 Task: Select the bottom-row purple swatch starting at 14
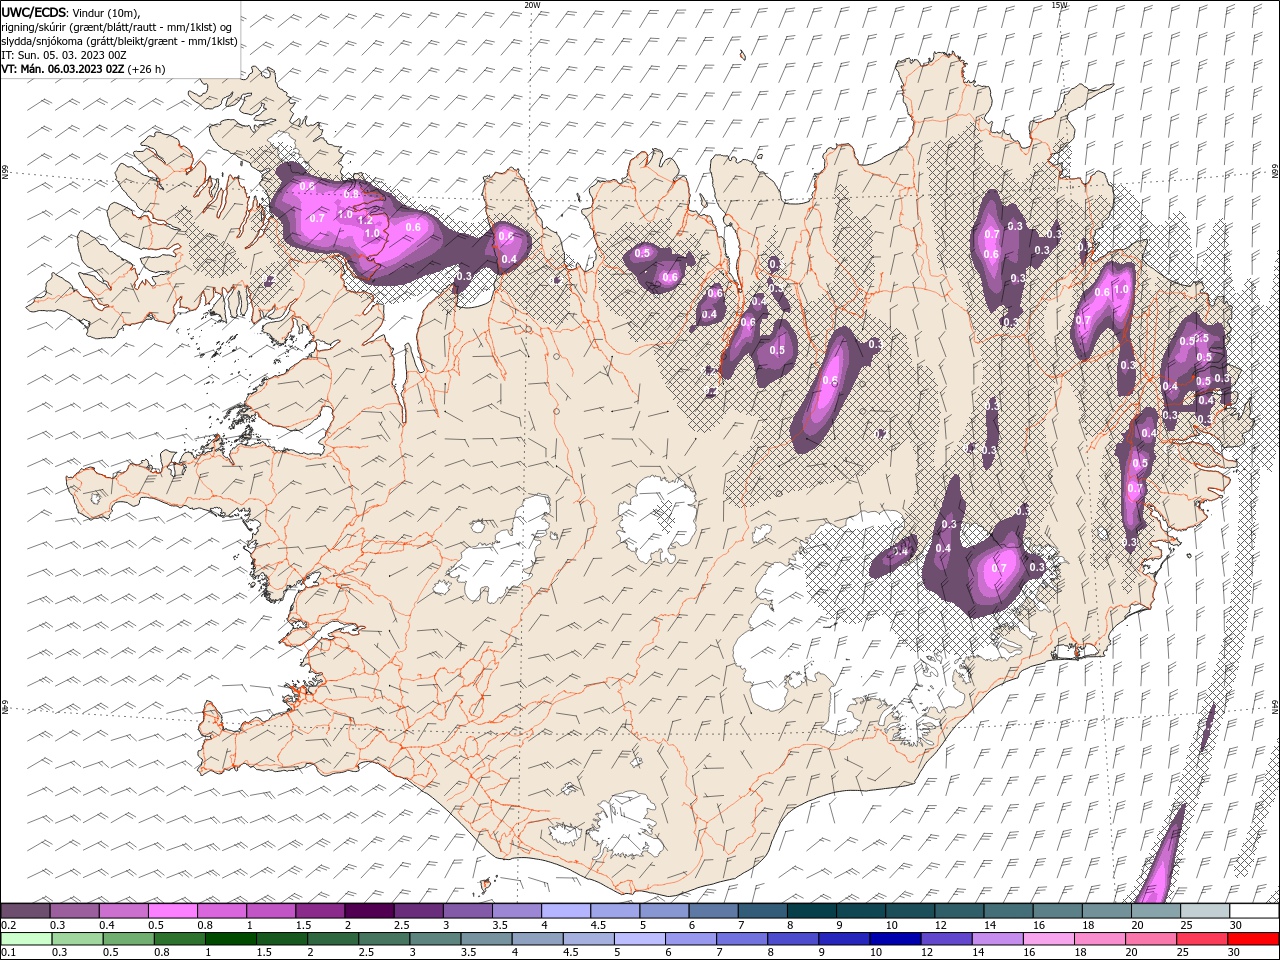point(997,939)
